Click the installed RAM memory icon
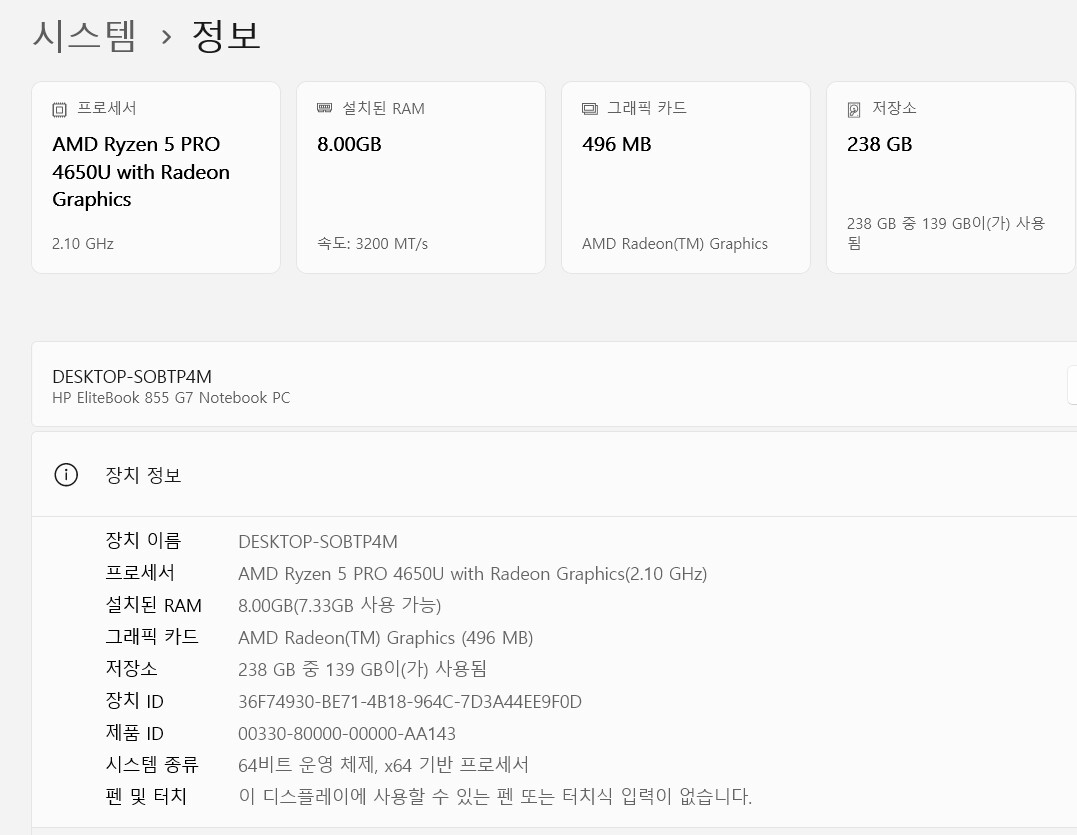The width and height of the screenshot is (1077, 835). (324, 108)
